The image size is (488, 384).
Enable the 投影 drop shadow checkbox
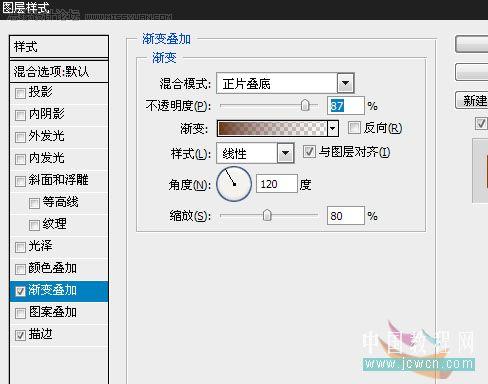[x=20, y=93]
